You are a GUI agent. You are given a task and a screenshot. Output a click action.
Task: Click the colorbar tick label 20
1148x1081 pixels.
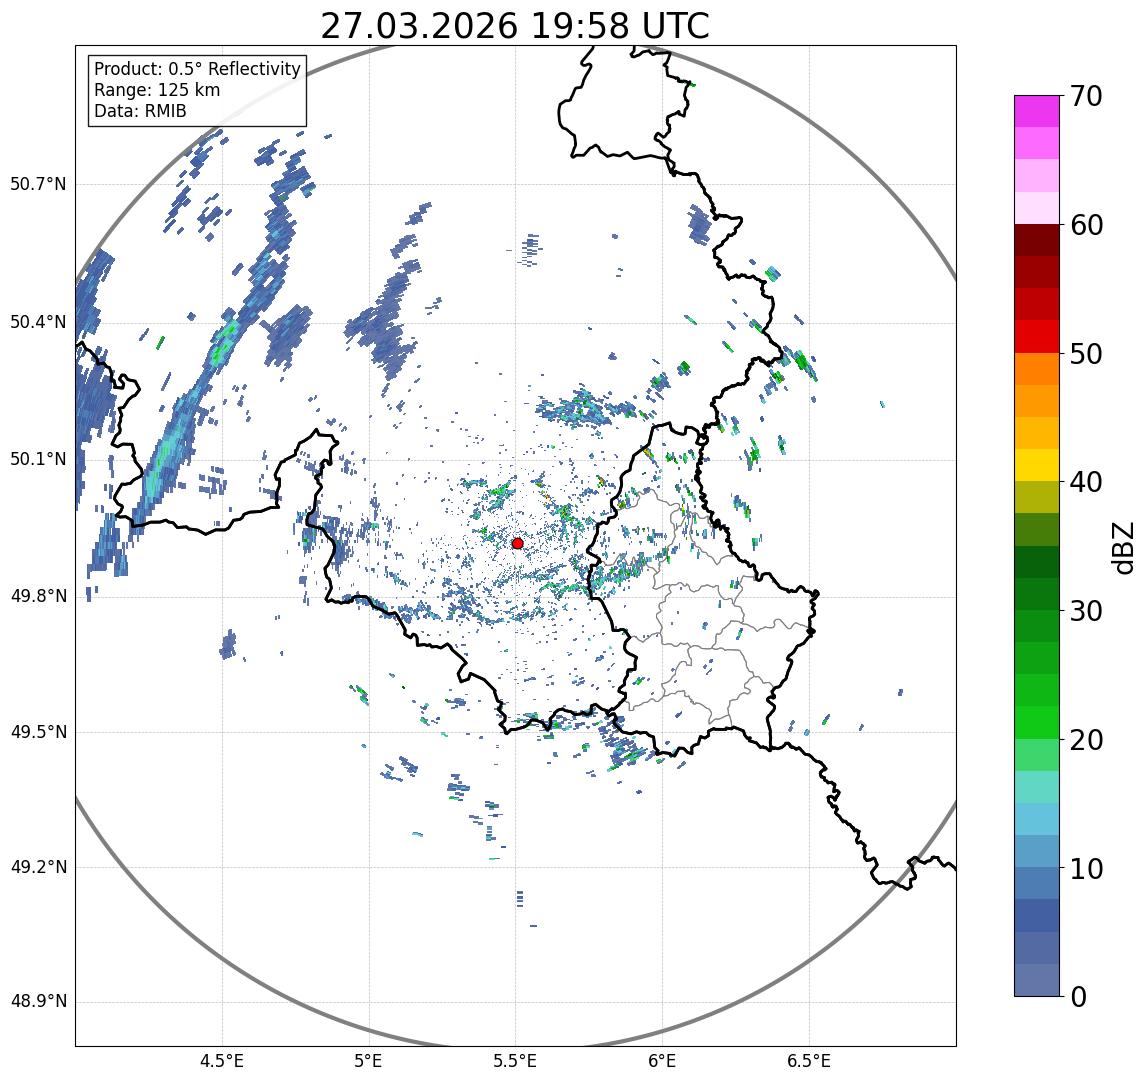[x=1086, y=740]
